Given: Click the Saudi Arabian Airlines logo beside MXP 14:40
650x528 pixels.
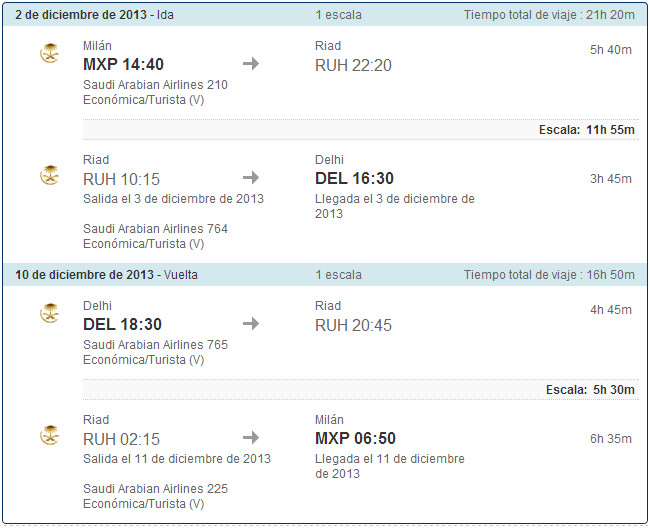Looking at the screenshot, I should coord(50,53).
